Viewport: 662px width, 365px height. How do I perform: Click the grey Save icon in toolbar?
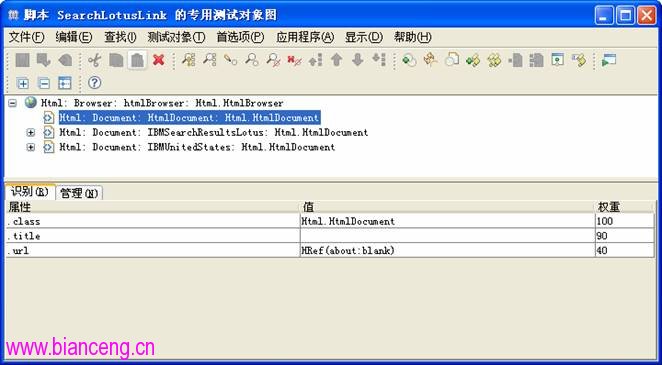[x=22, y=60]
